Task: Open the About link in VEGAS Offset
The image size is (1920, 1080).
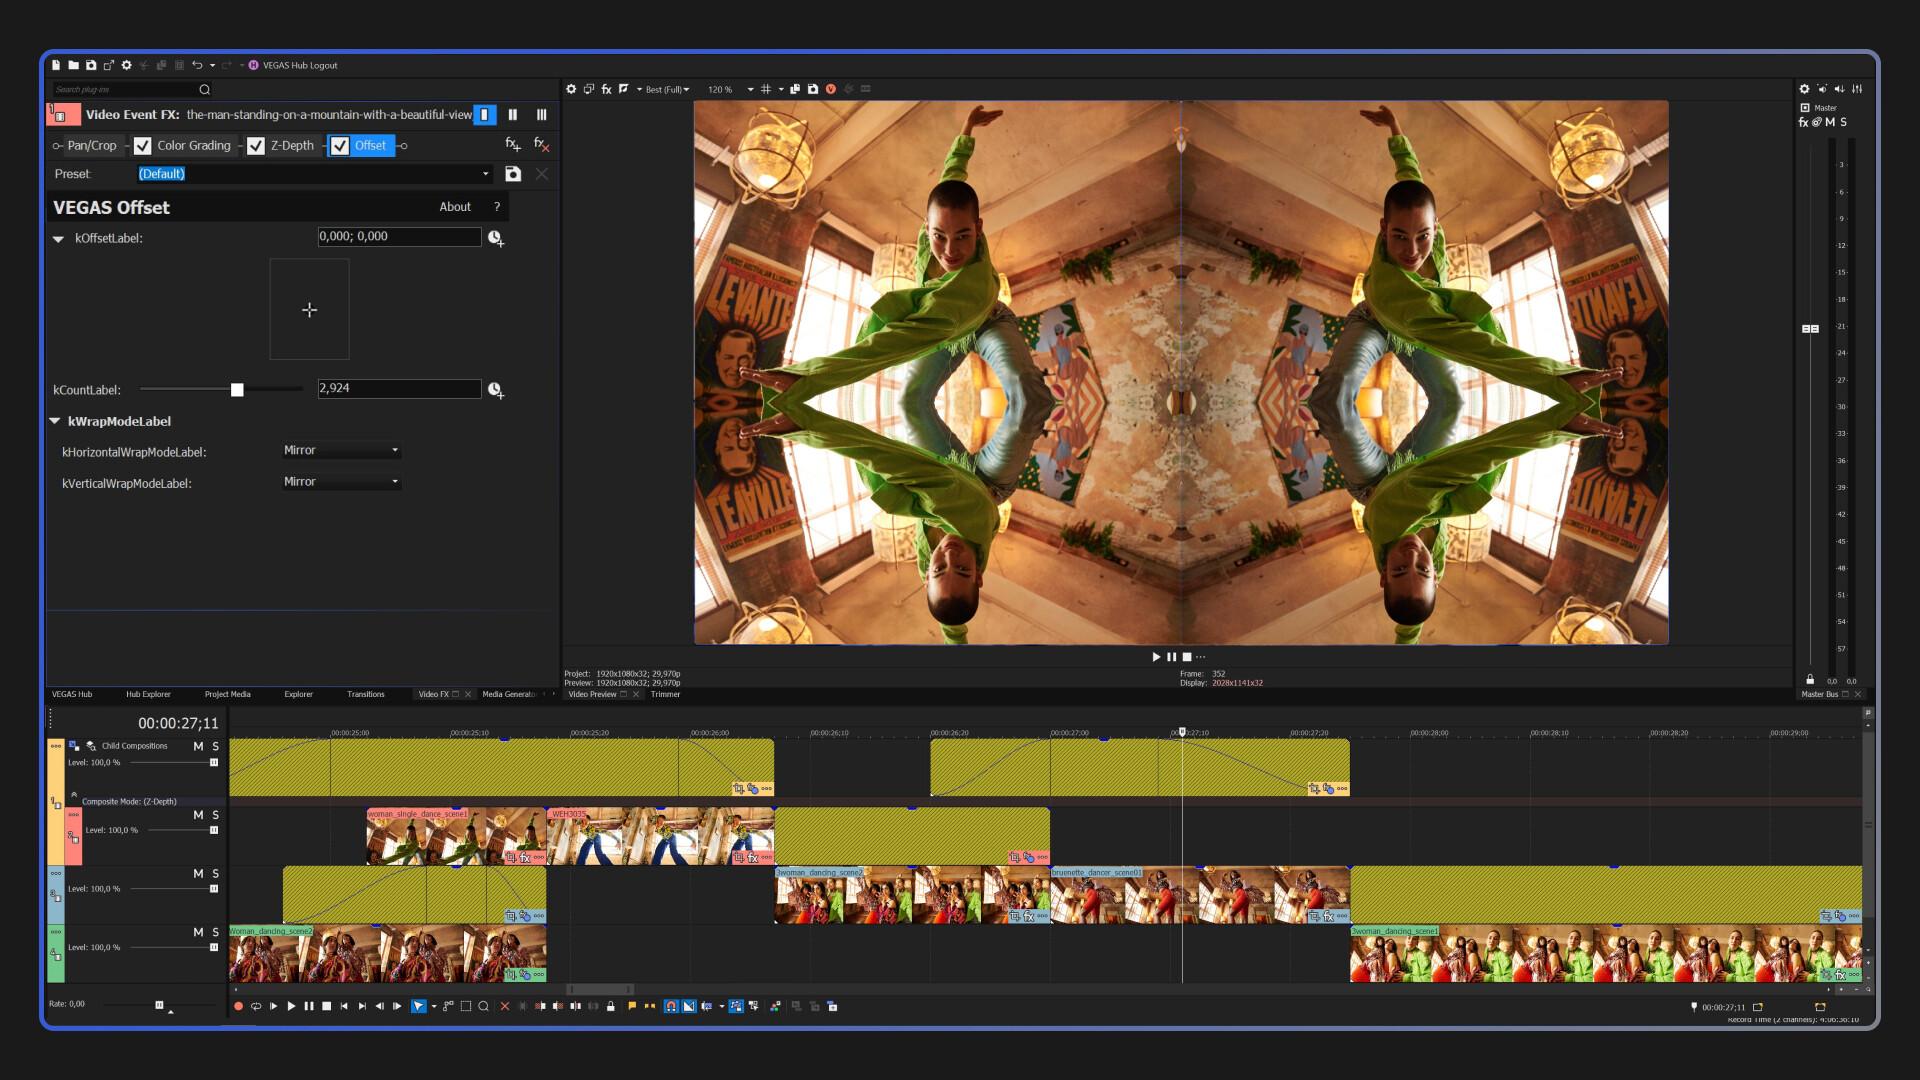Action: pos(455,207)
